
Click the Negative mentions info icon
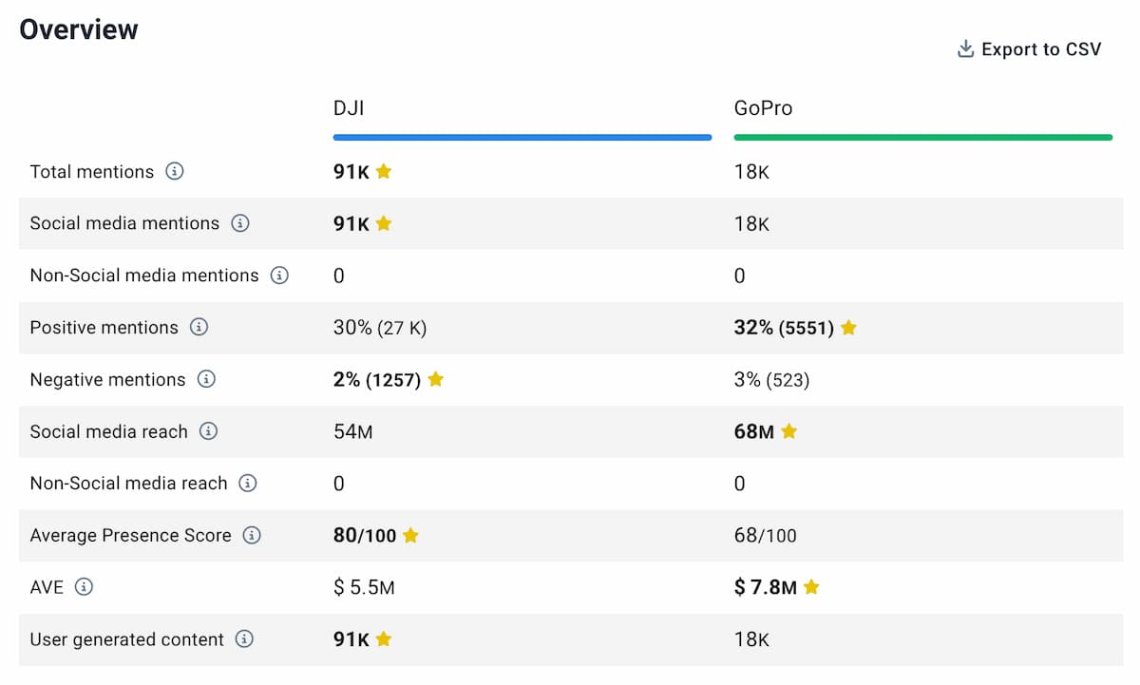(206, 379)
